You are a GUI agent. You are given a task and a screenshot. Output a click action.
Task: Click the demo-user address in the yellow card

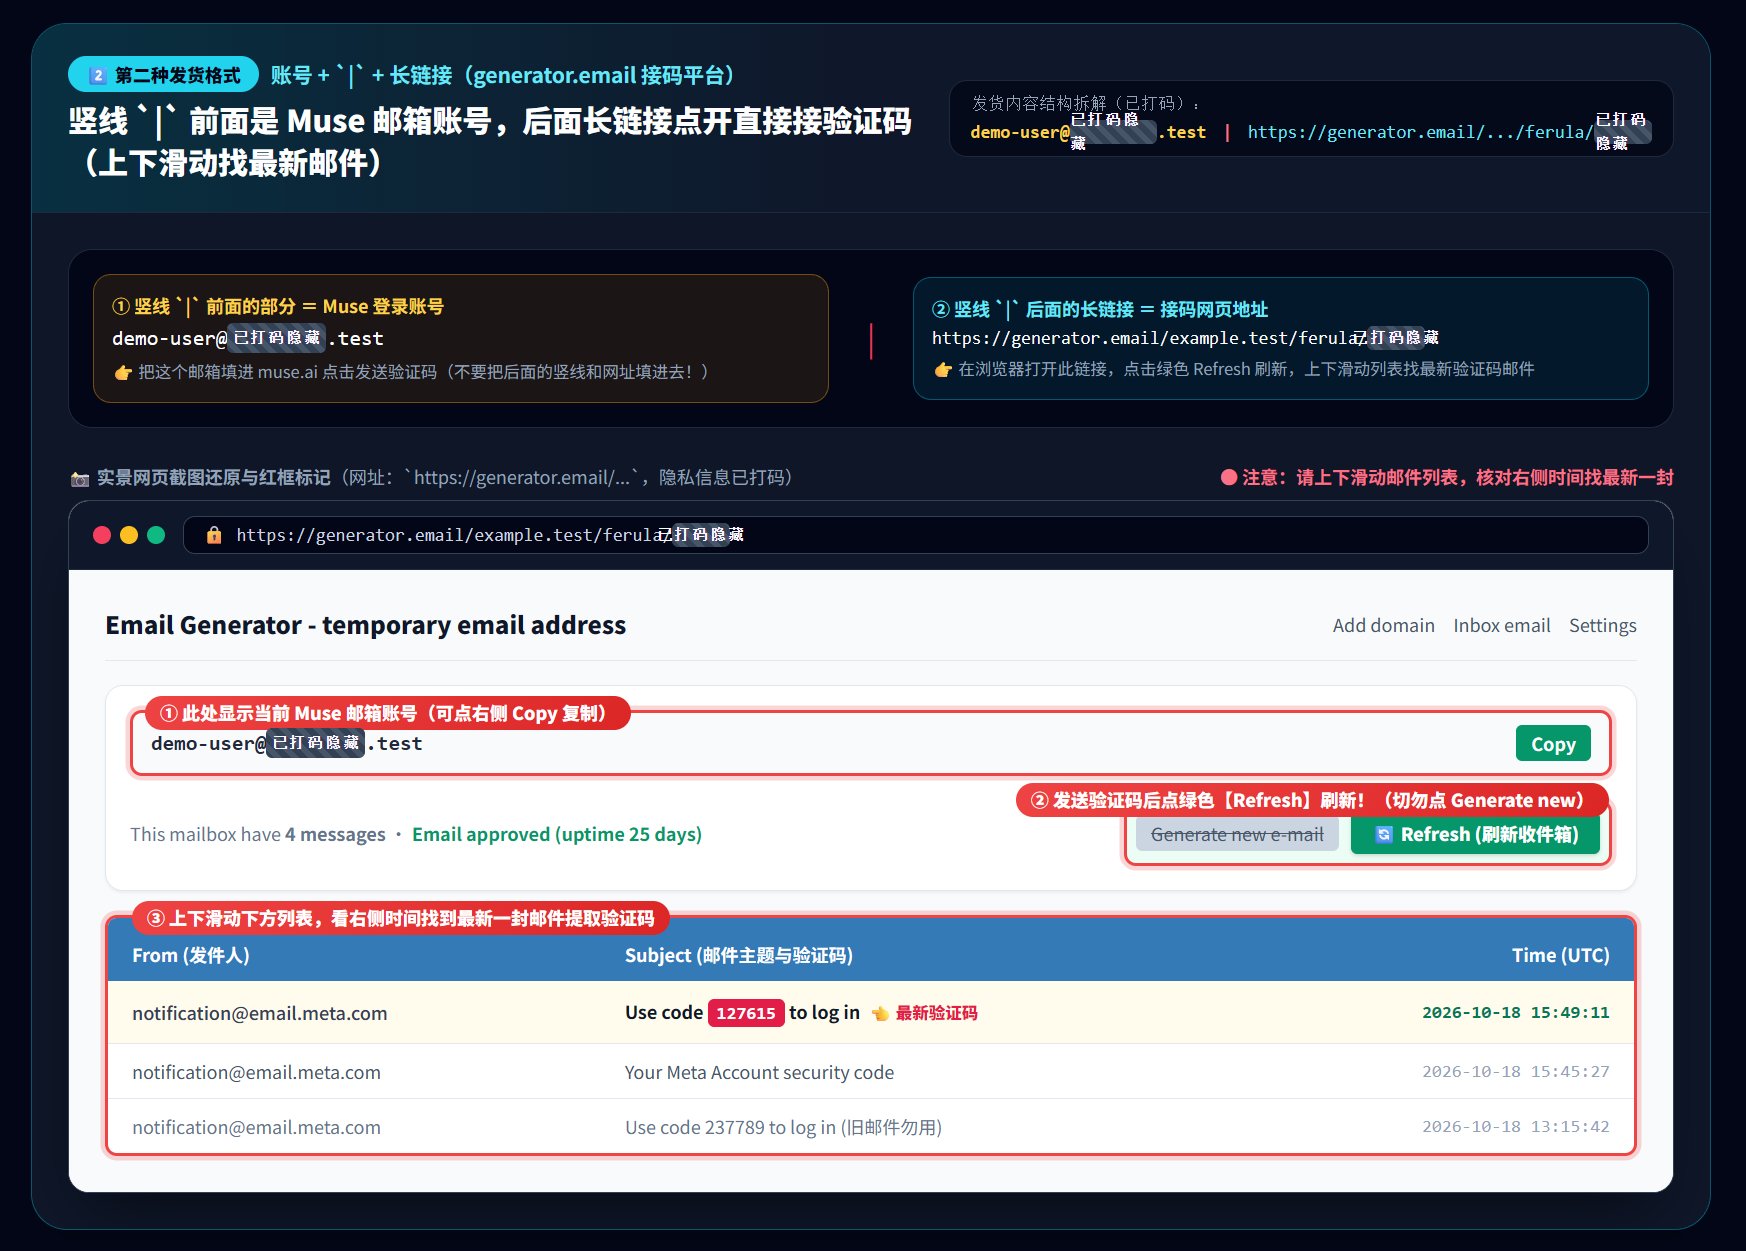pyautogui.click(x=248, y=338)
